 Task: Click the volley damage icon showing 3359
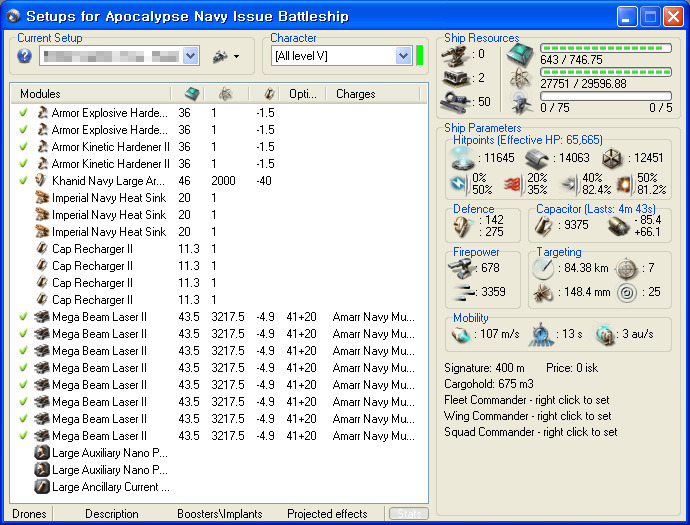tap(464, 293)
